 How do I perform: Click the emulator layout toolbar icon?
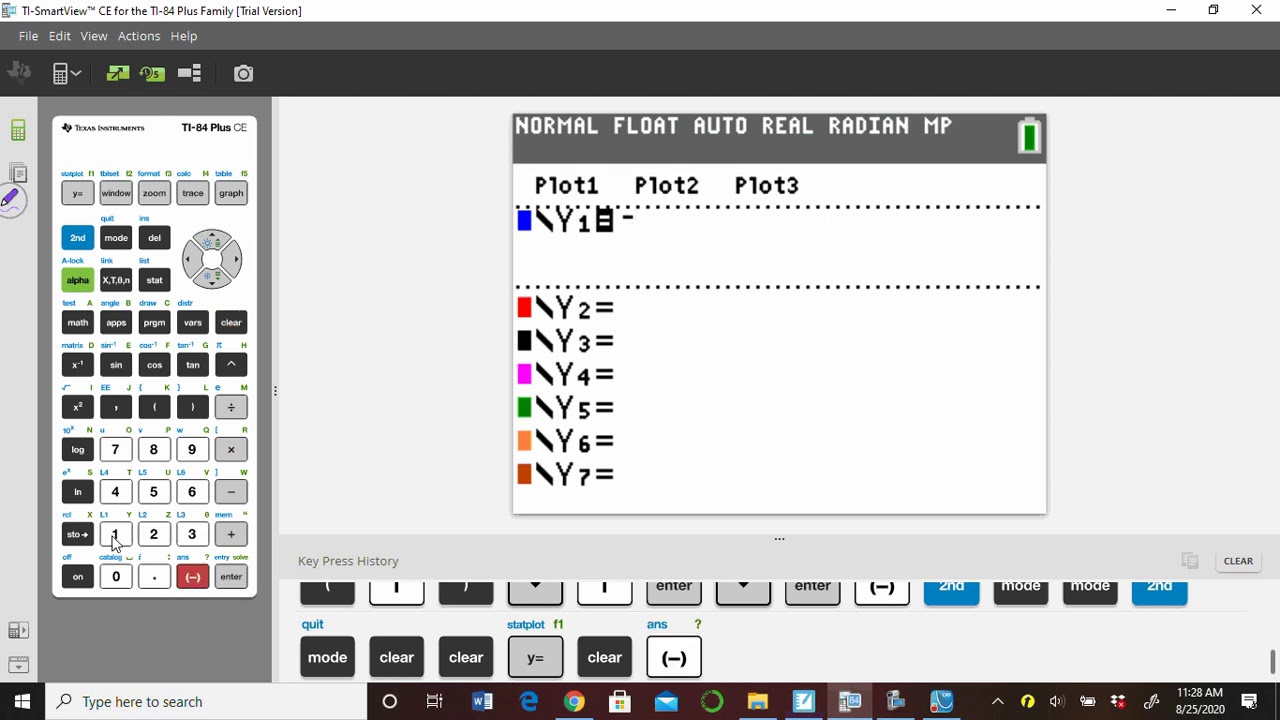point(190,73)
